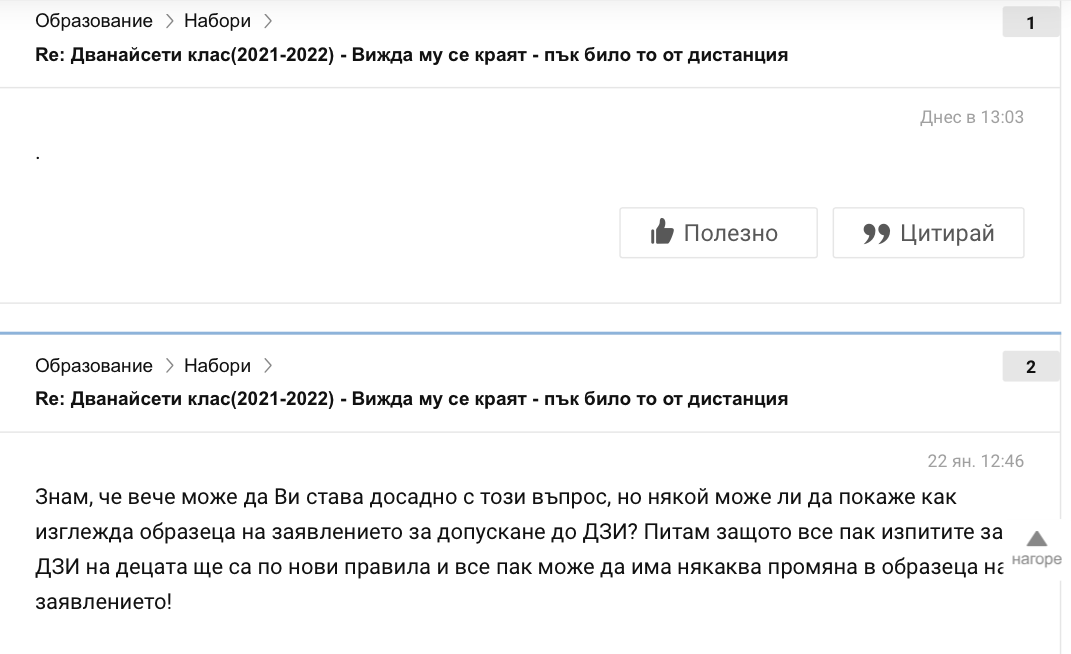Go to the Набори section from the first post
This screenshot has width=1071, height=654.
[x=217, y=21]
